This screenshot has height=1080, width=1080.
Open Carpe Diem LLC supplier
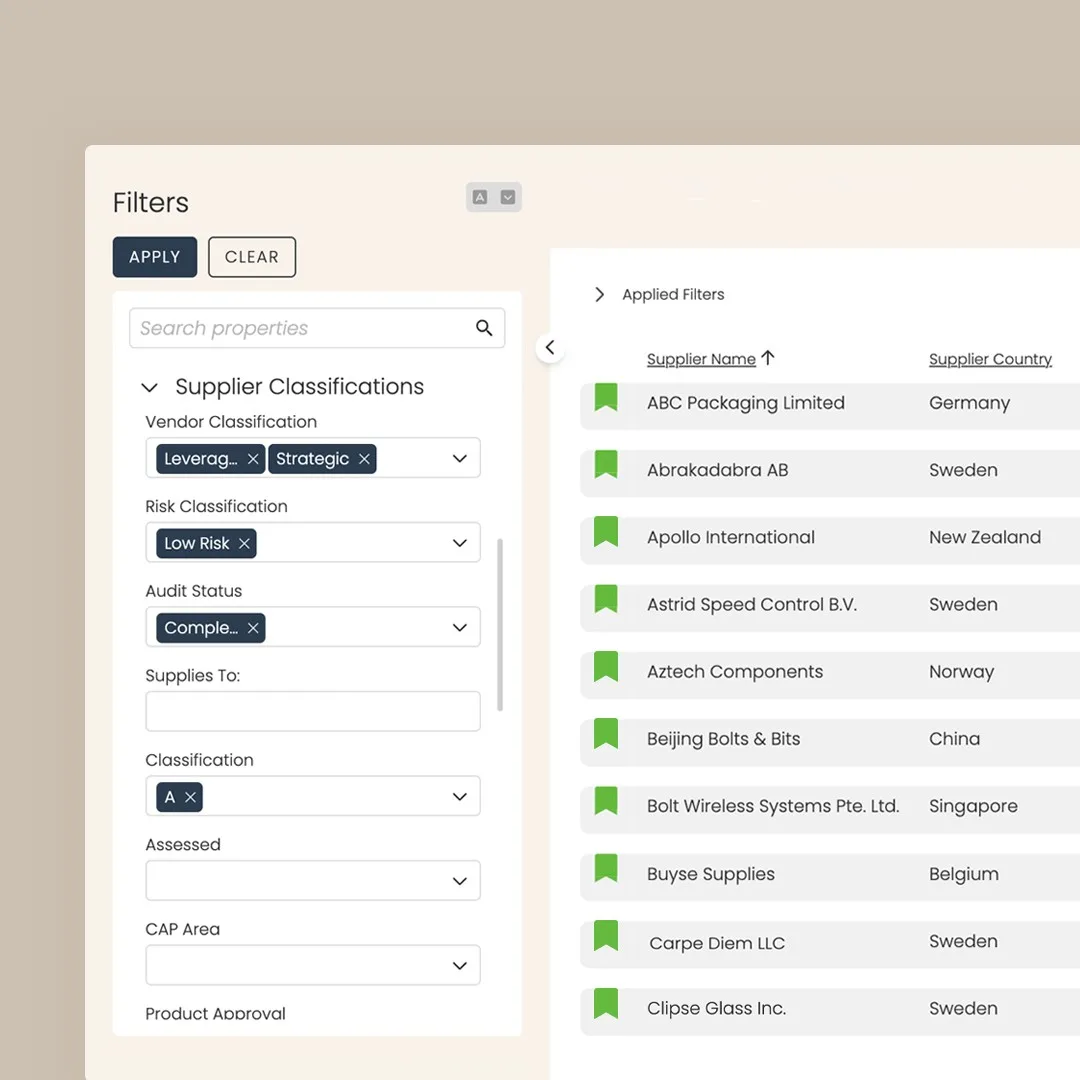[x=717, y=943]
